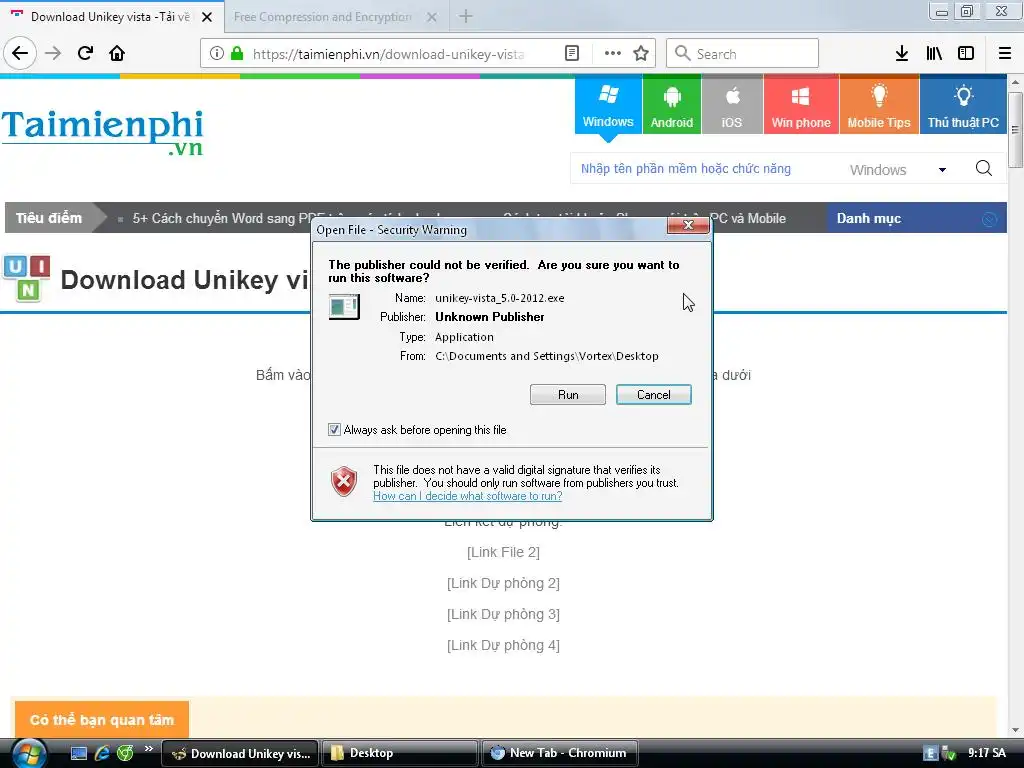Click the [Link Dự phòng 4] link

503,646
